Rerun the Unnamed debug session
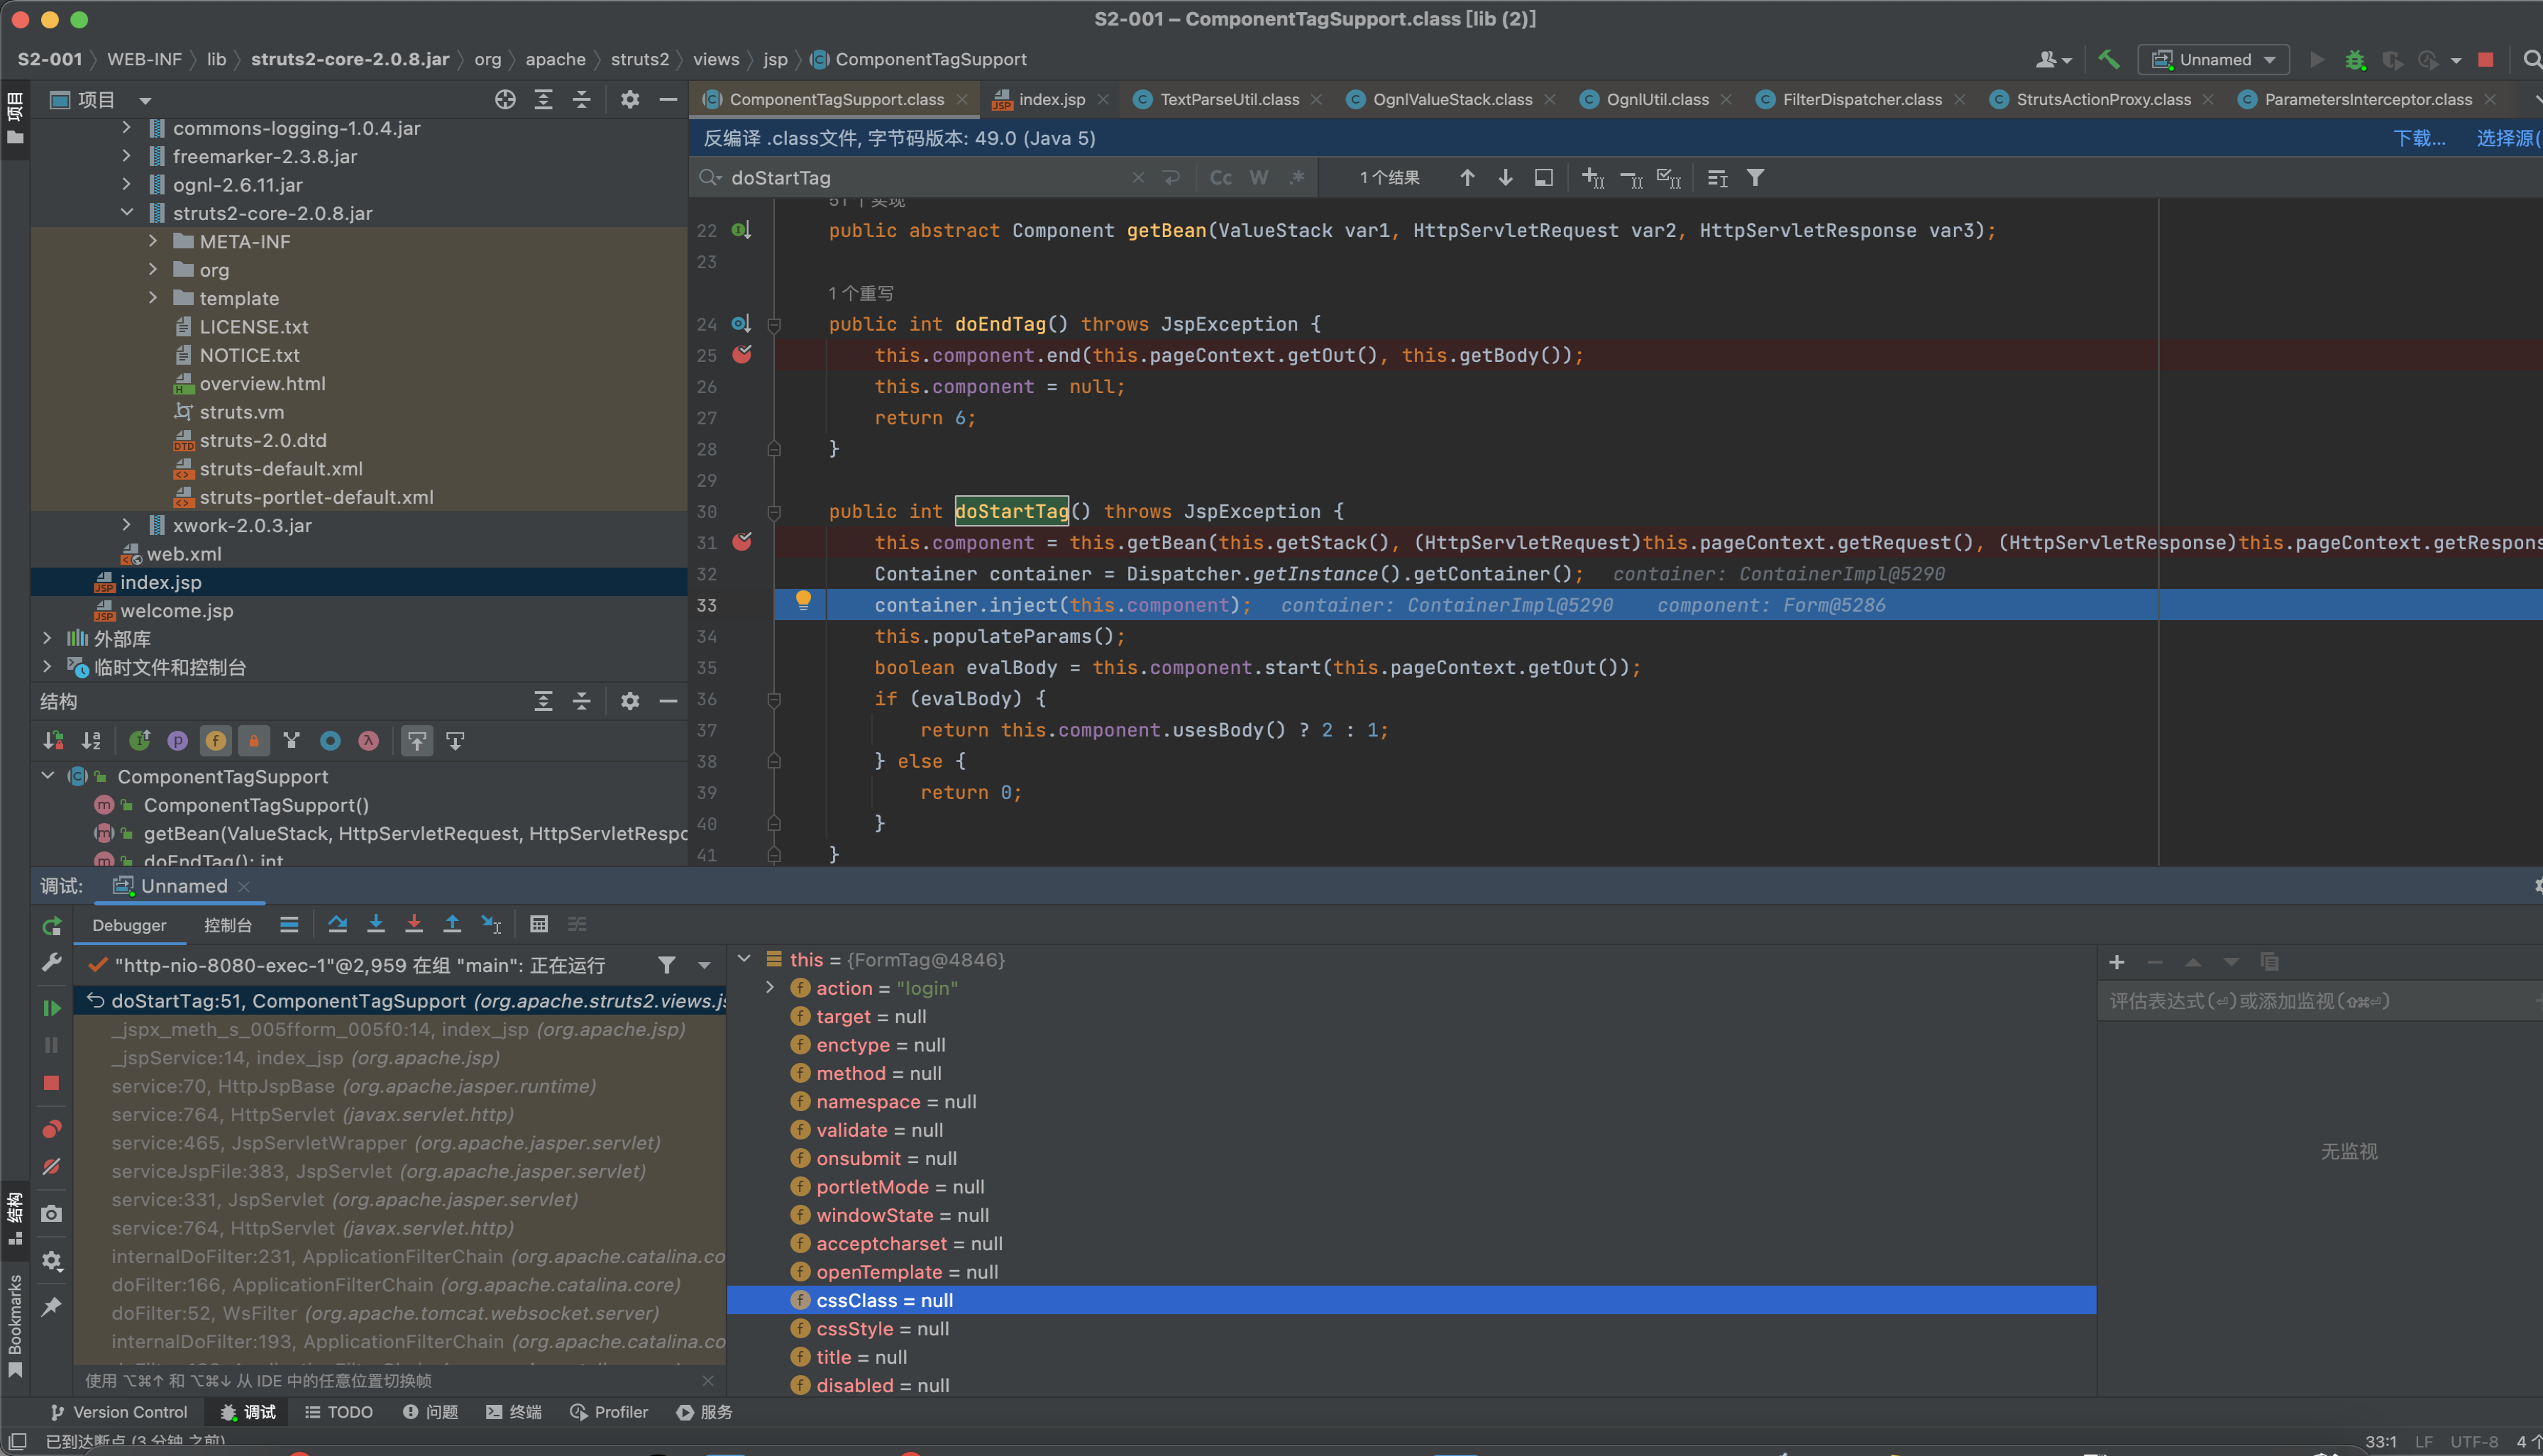The image size is (2543, 1456). pyautogui.click(x=52, y=926)
